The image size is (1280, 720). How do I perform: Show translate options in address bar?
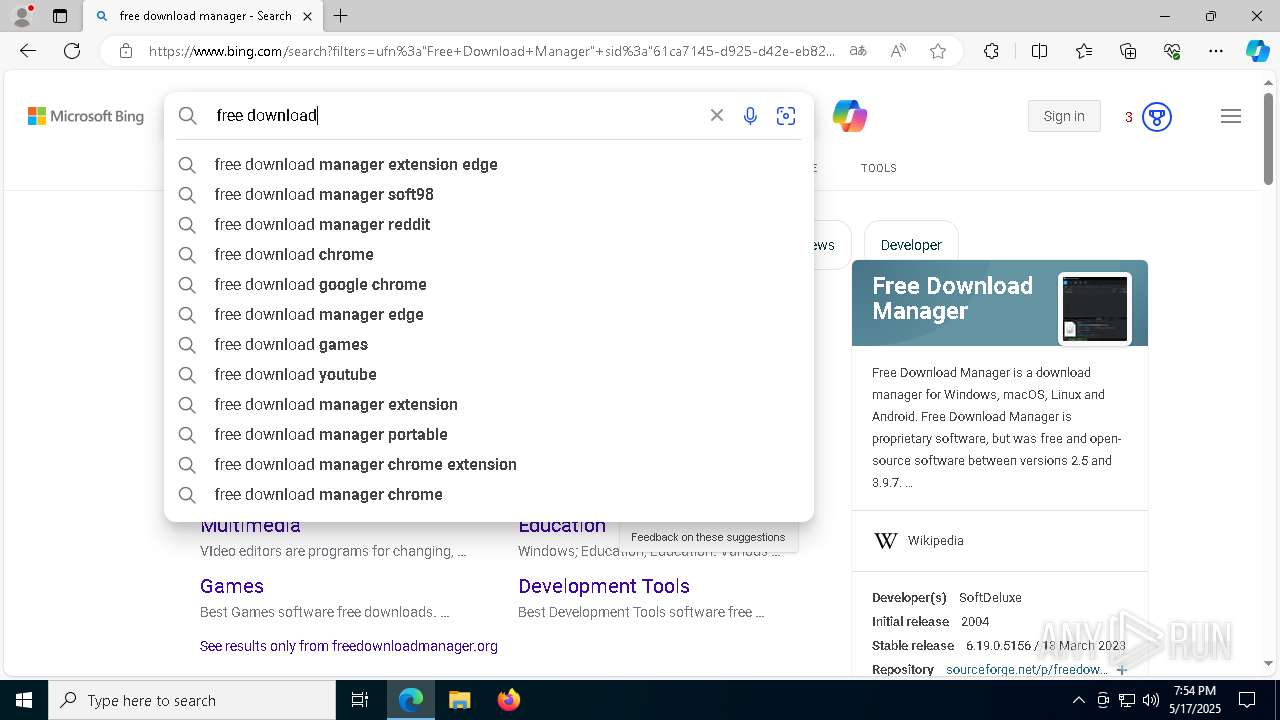(x=857, y=51)
